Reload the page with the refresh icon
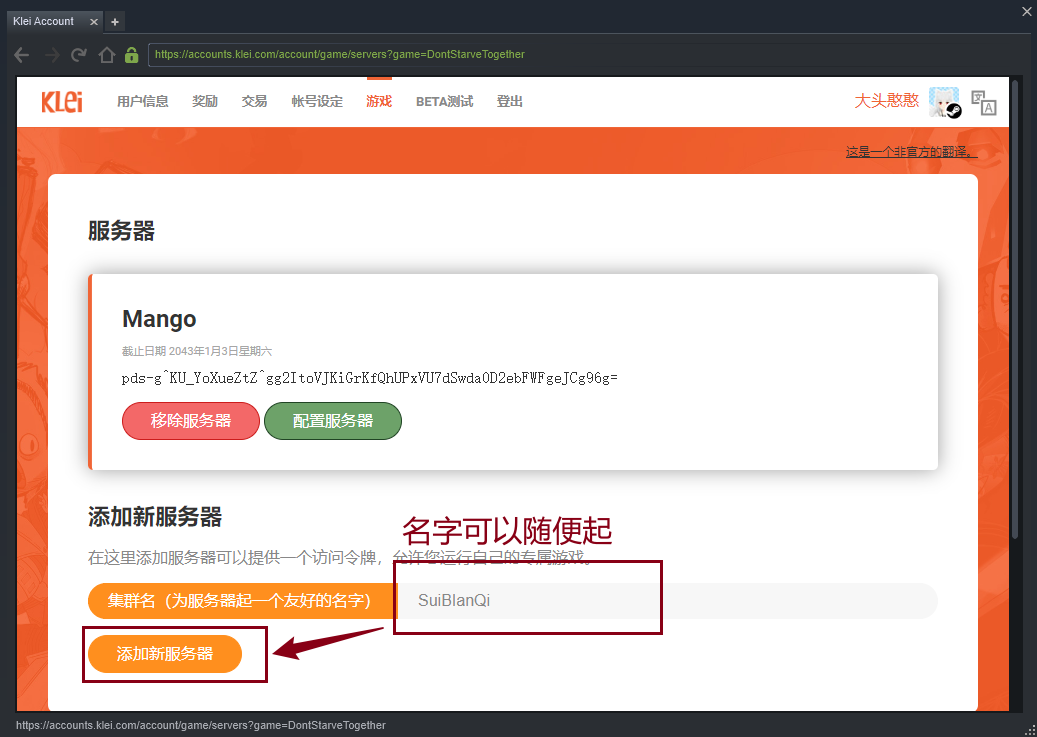 point(79,55)
